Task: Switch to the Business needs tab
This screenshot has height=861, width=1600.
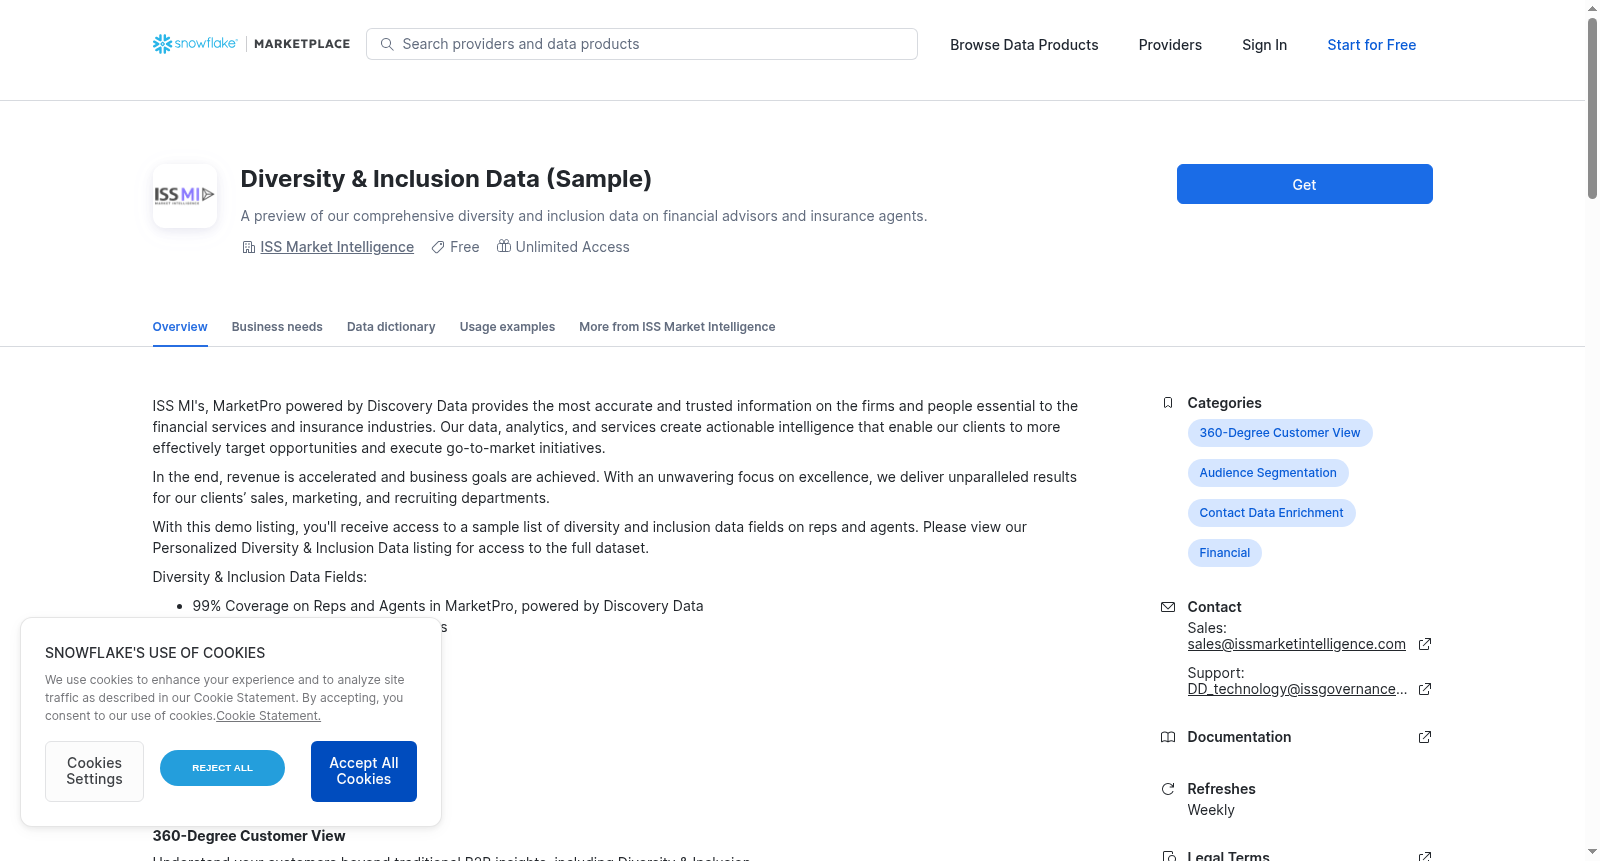Action: tap(277, 327)
